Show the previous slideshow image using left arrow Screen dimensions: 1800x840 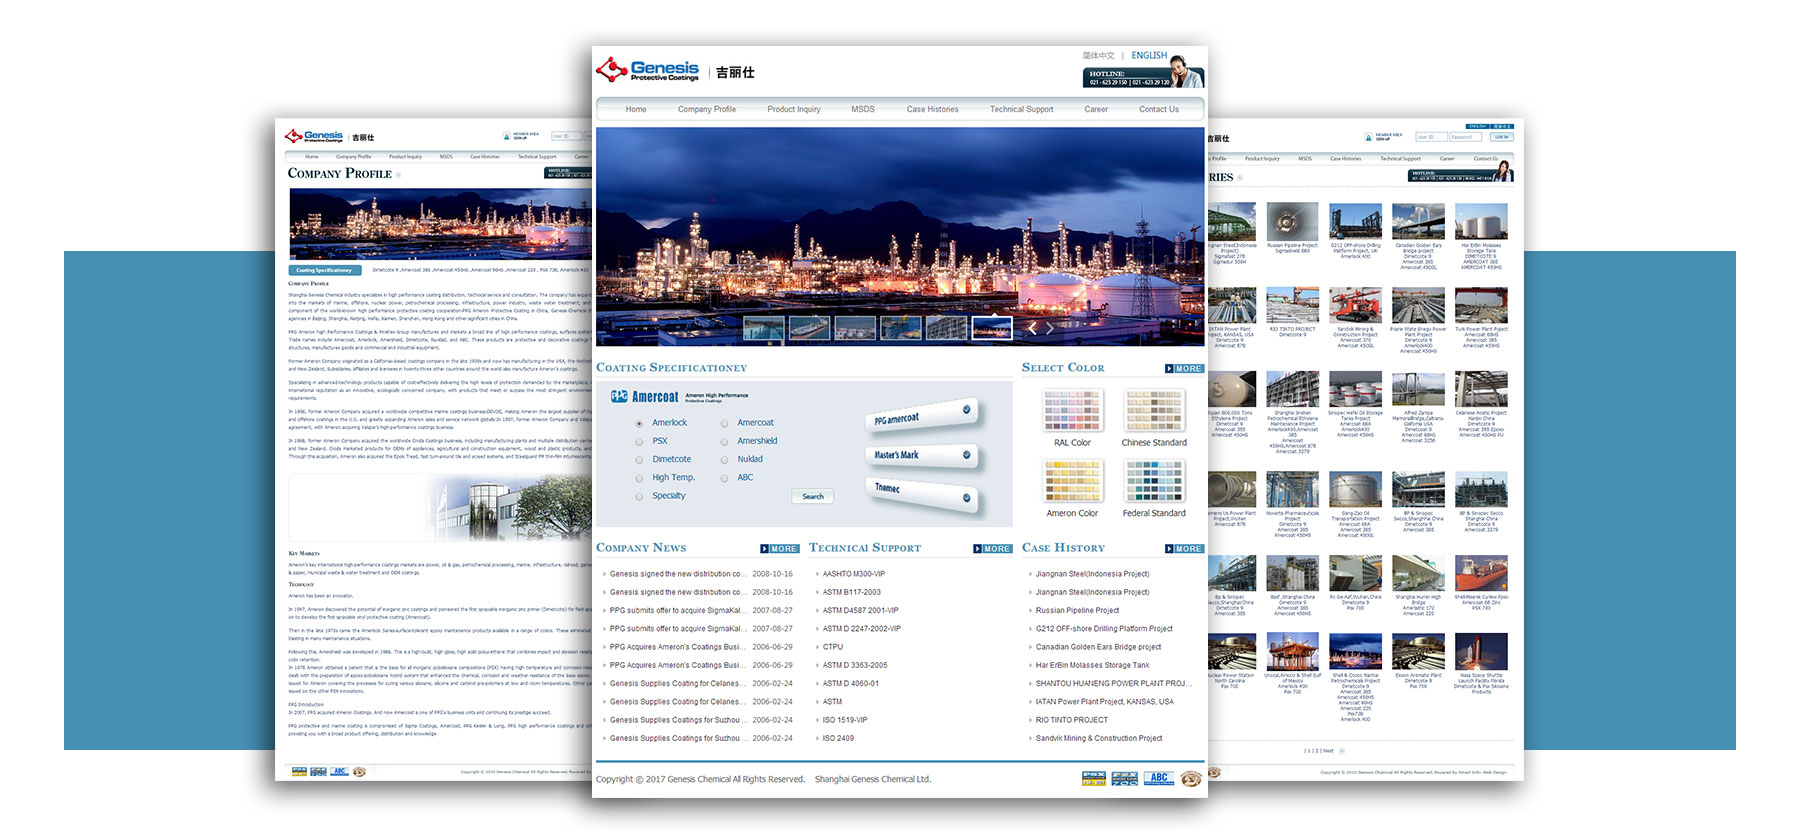pos(1032,327)
